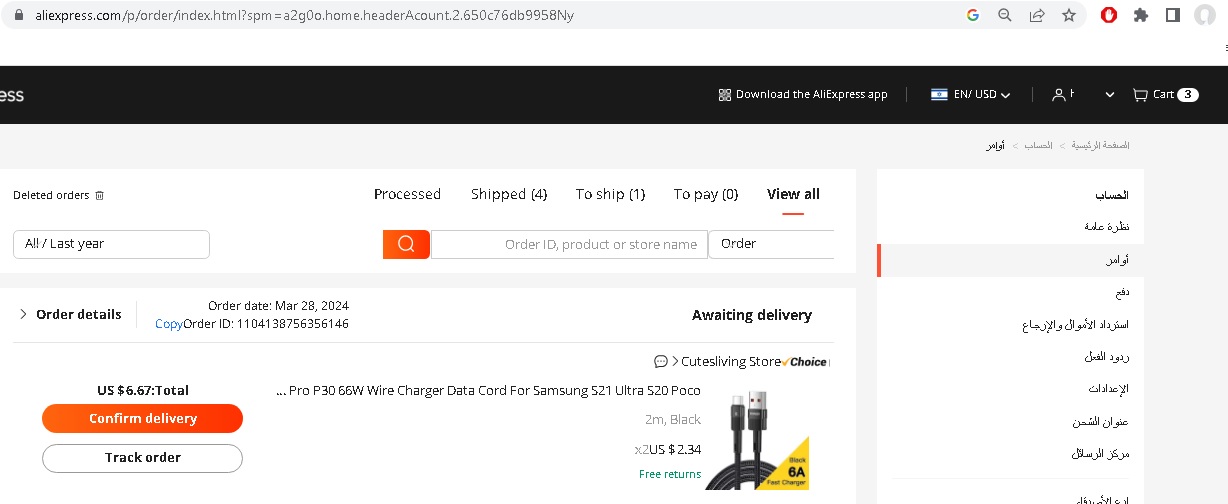The image size is (1228, 504).
Task: Click the QR code app download icon
Action: tap(725, 95)
